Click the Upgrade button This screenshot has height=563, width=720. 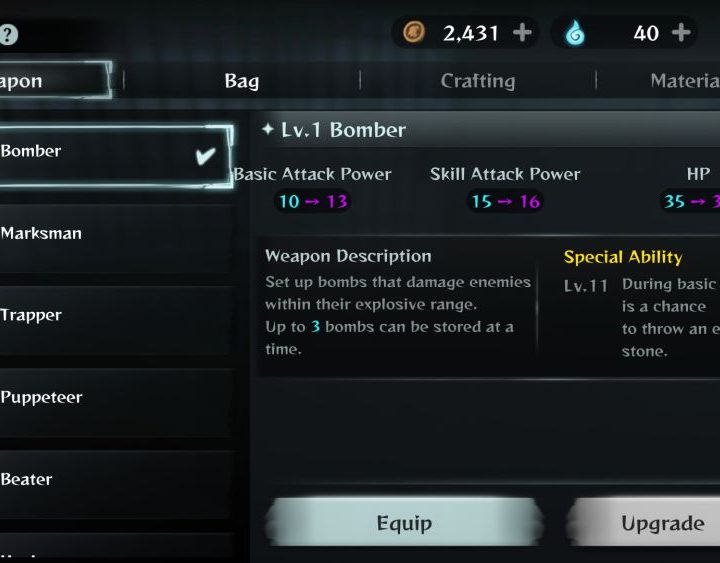coord(644,523)
